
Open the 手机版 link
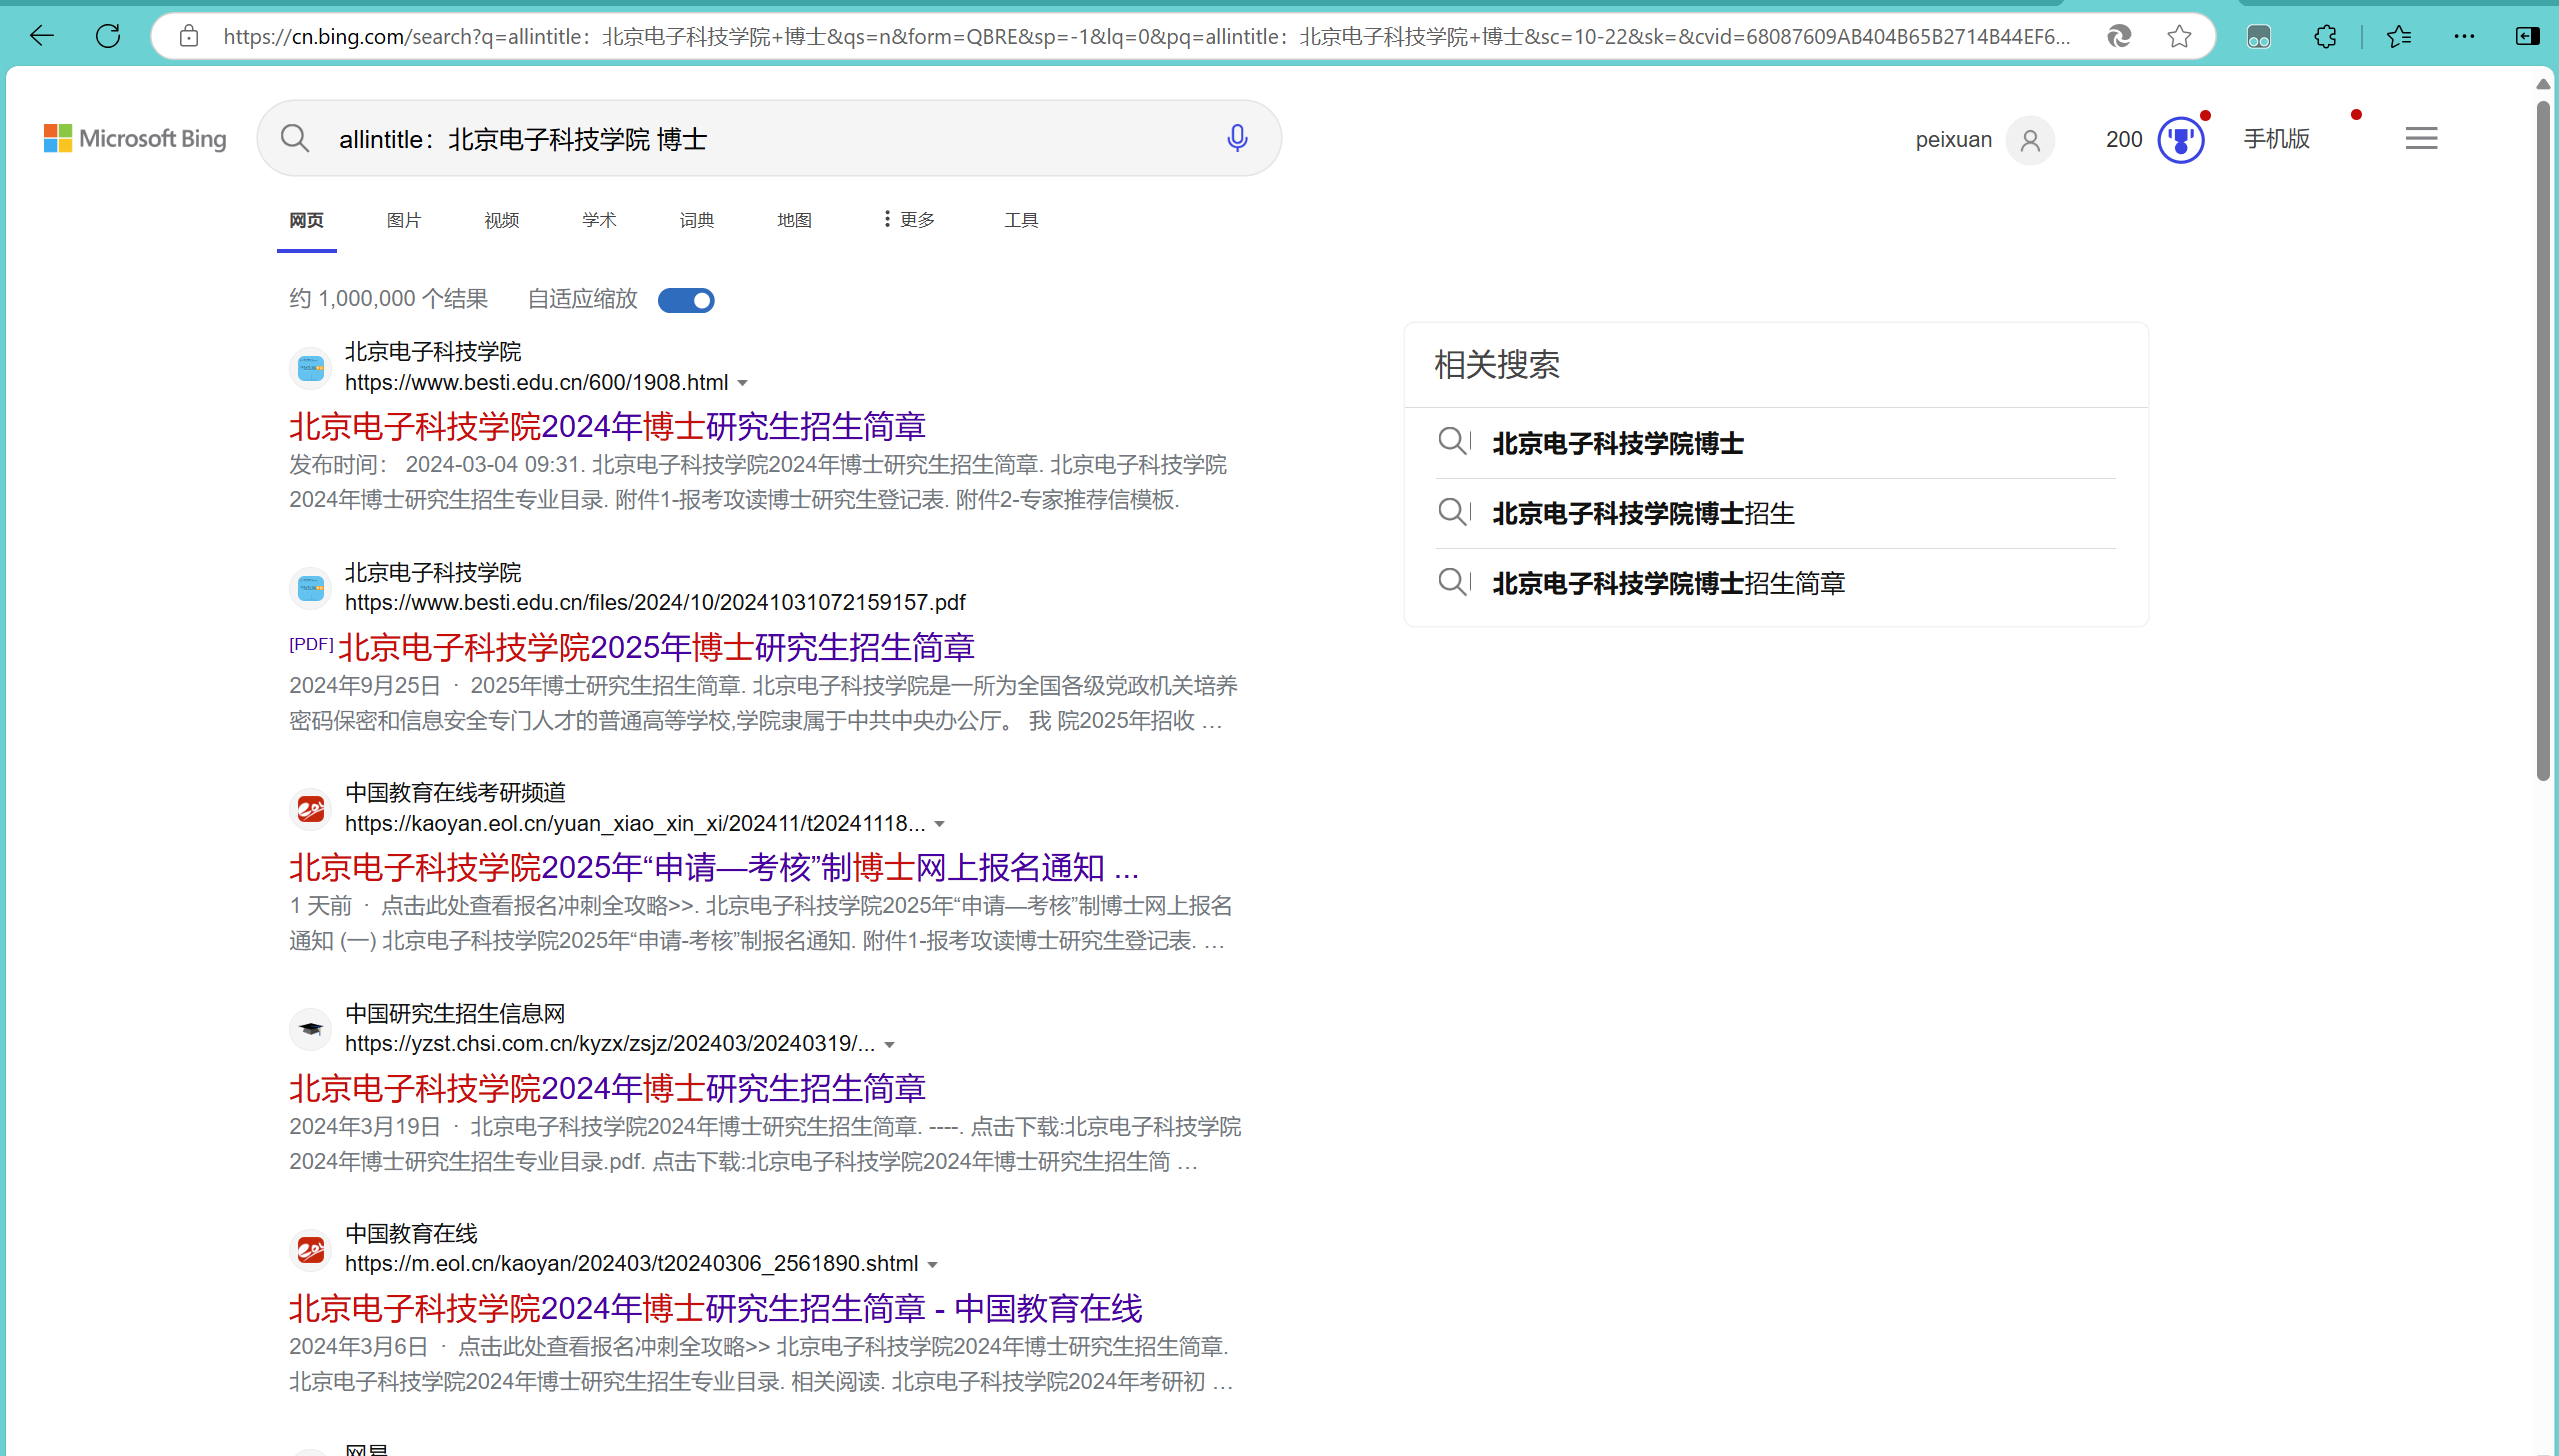(2277, 139)
